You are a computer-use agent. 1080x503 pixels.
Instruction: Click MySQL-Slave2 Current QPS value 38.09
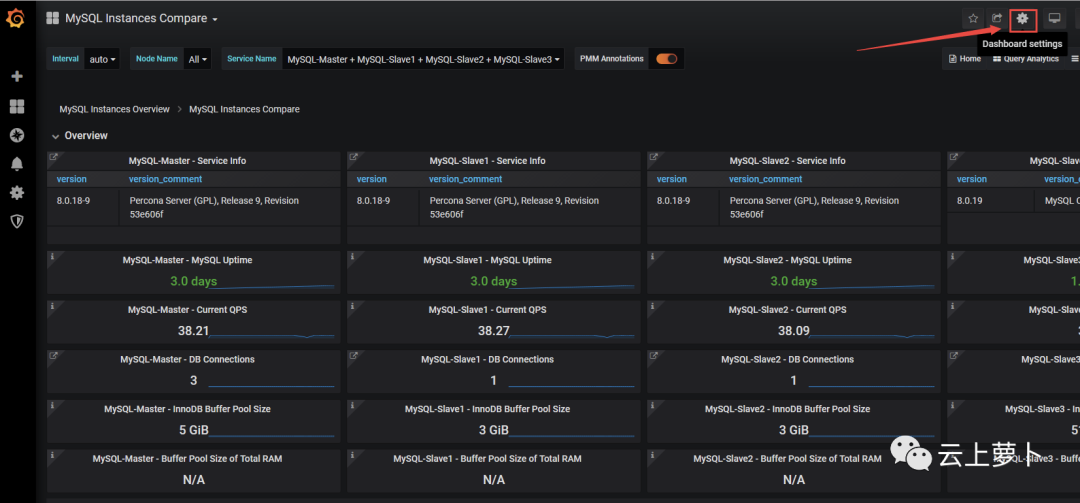pos(793,331)
